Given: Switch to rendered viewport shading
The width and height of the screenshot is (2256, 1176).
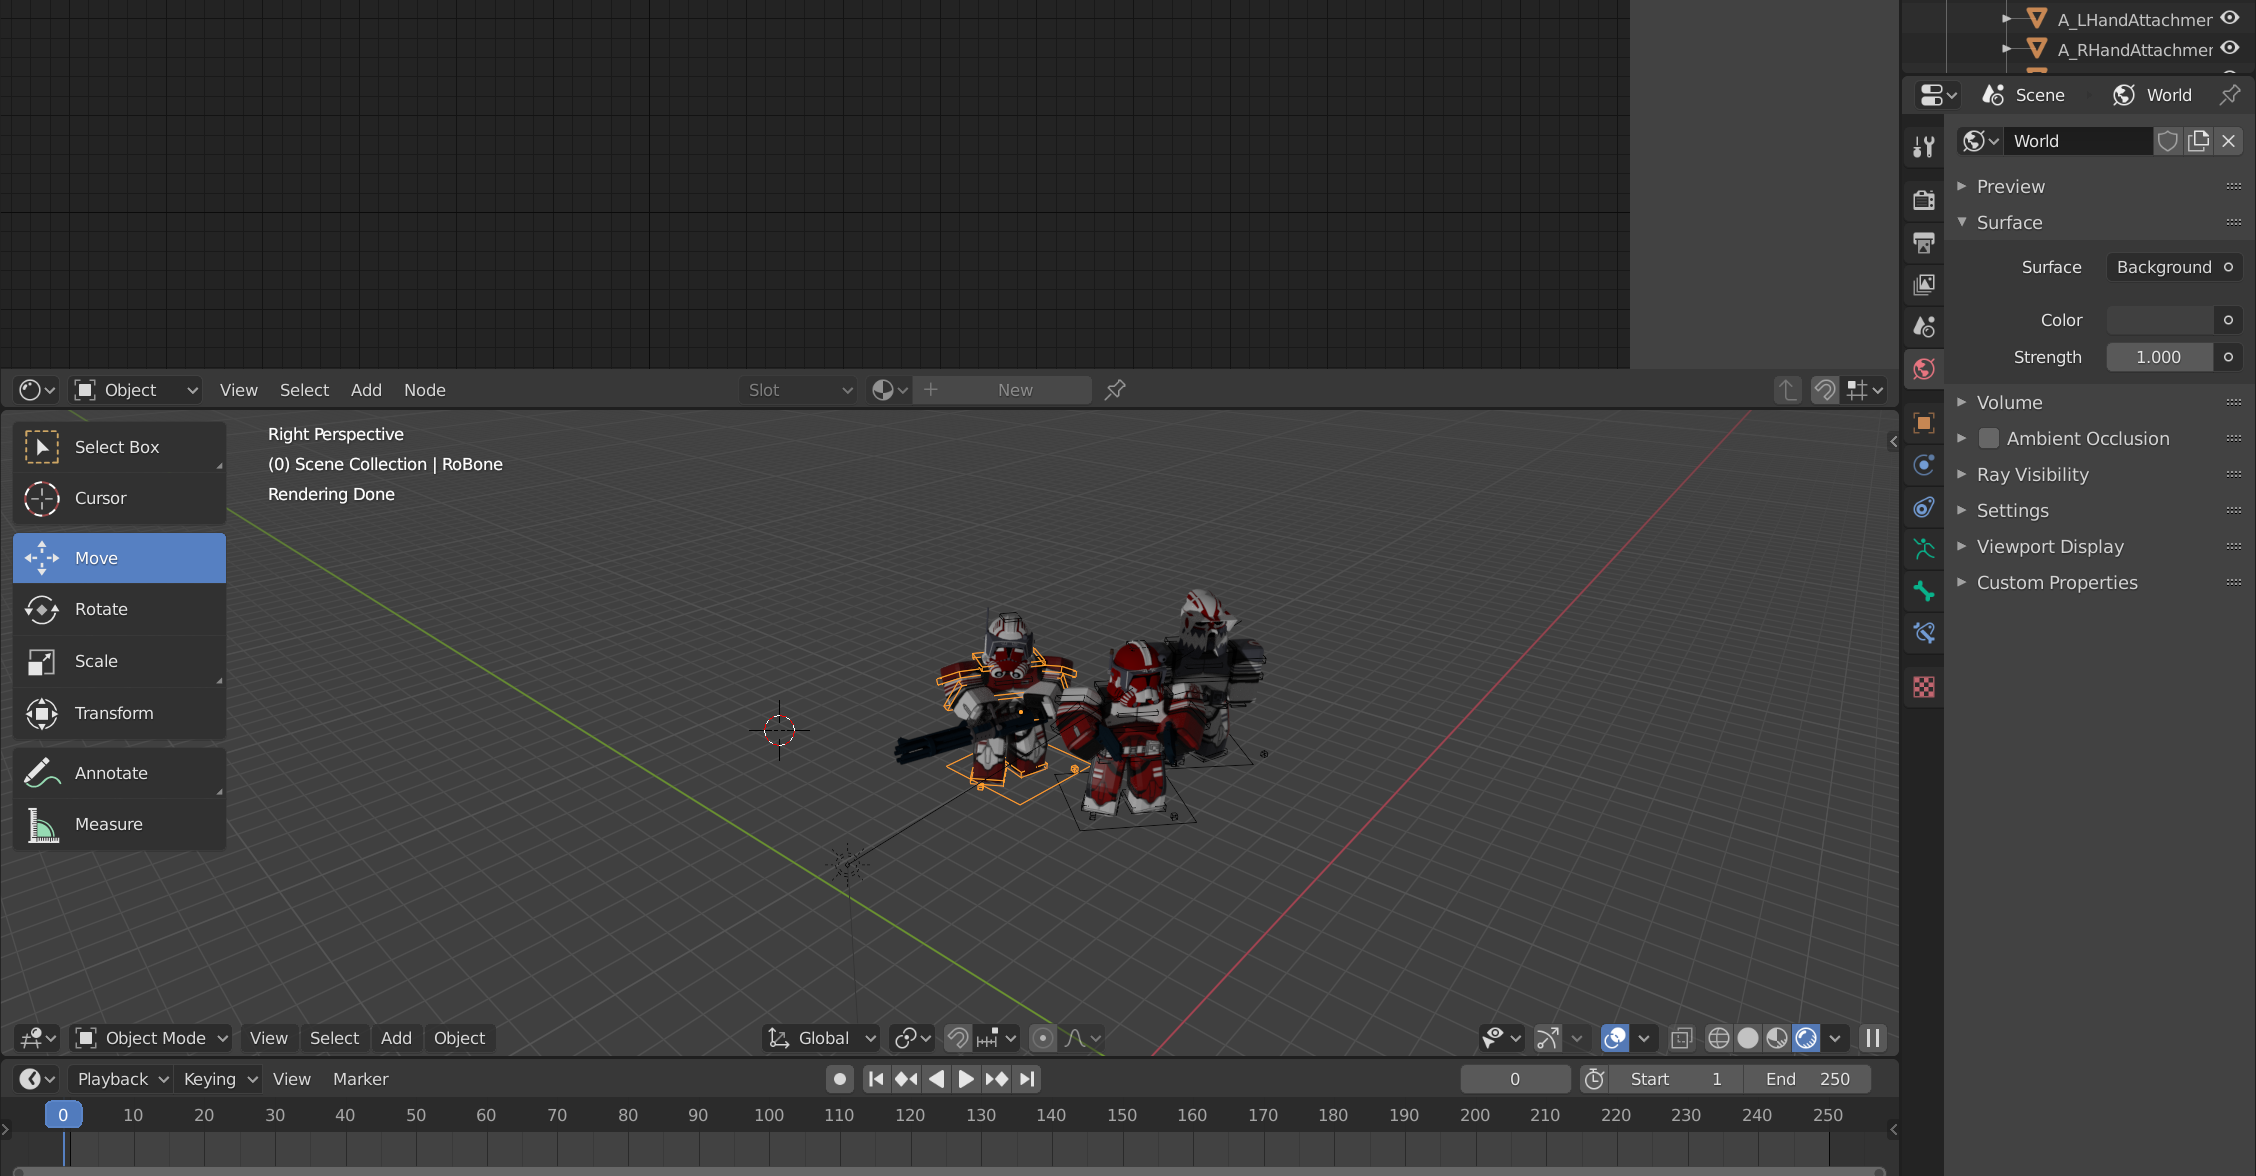Looking at the screenshot, I should pos(1806,1038).
